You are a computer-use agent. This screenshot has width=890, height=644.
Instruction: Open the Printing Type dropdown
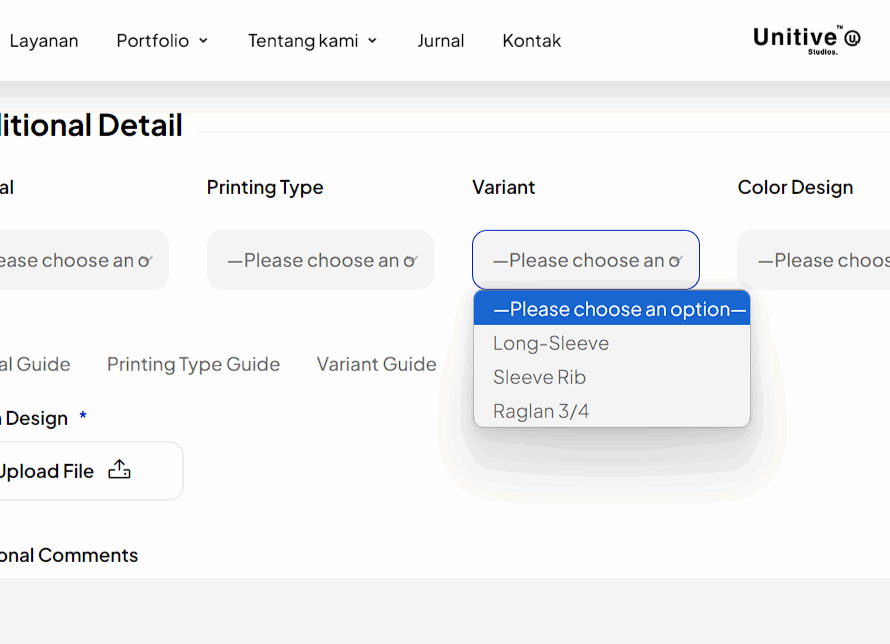click(320, 260)
